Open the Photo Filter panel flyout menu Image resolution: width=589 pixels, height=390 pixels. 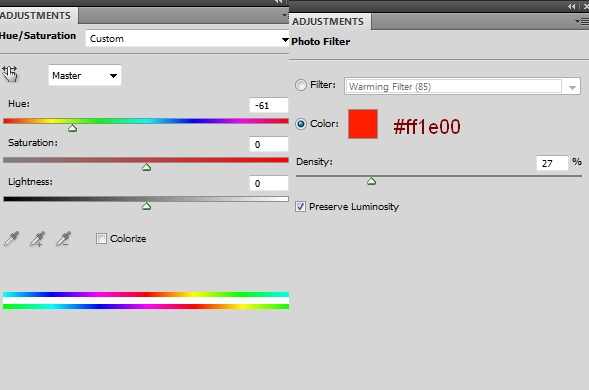click(581, 22)
